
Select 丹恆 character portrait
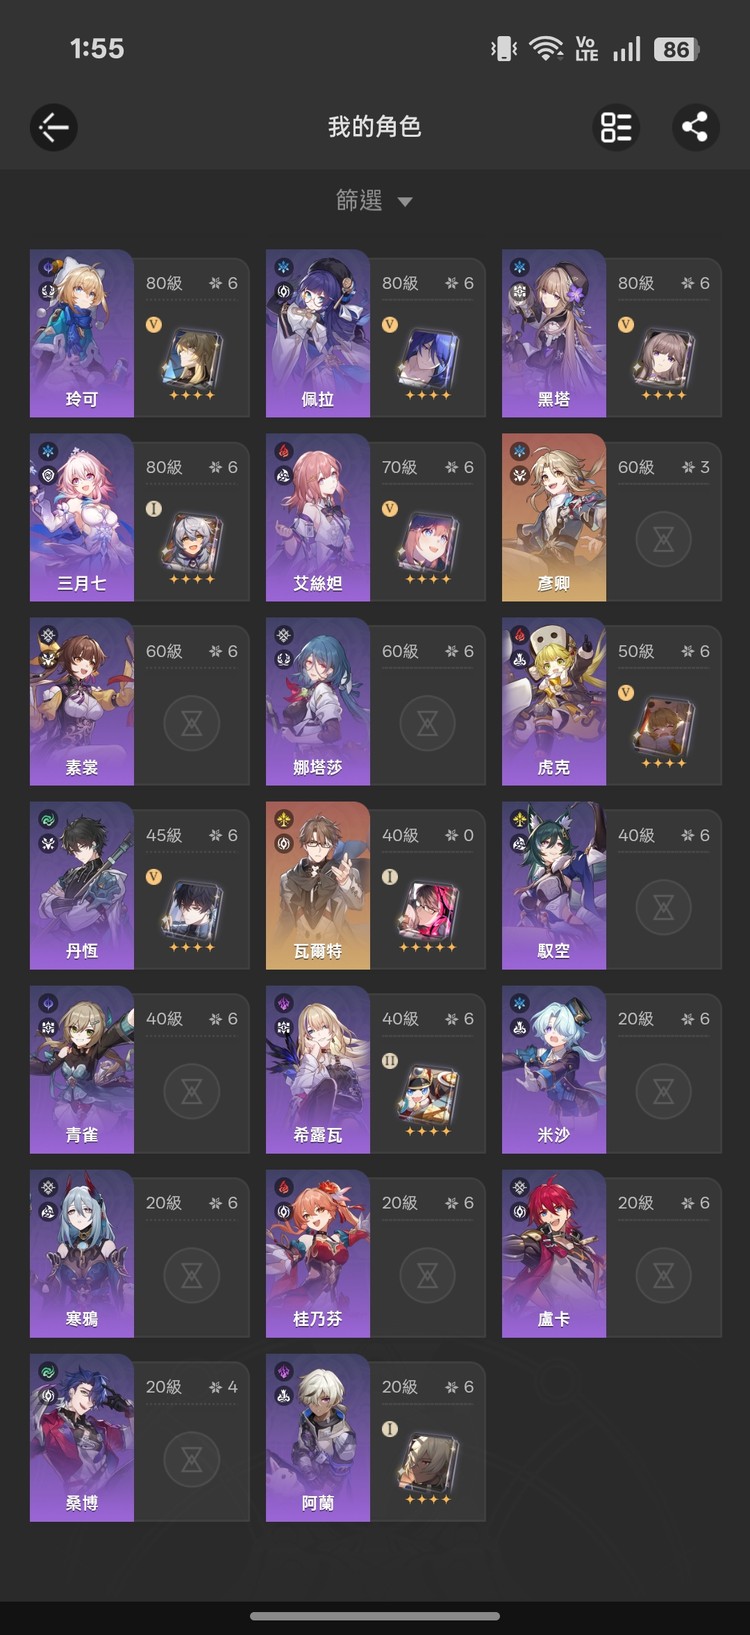tap(82, 885)
